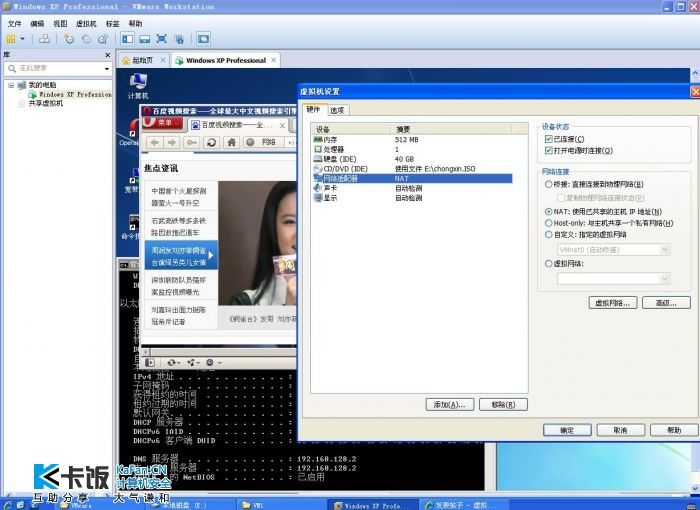Select the 显示 device row

click(x=412, y=198)
